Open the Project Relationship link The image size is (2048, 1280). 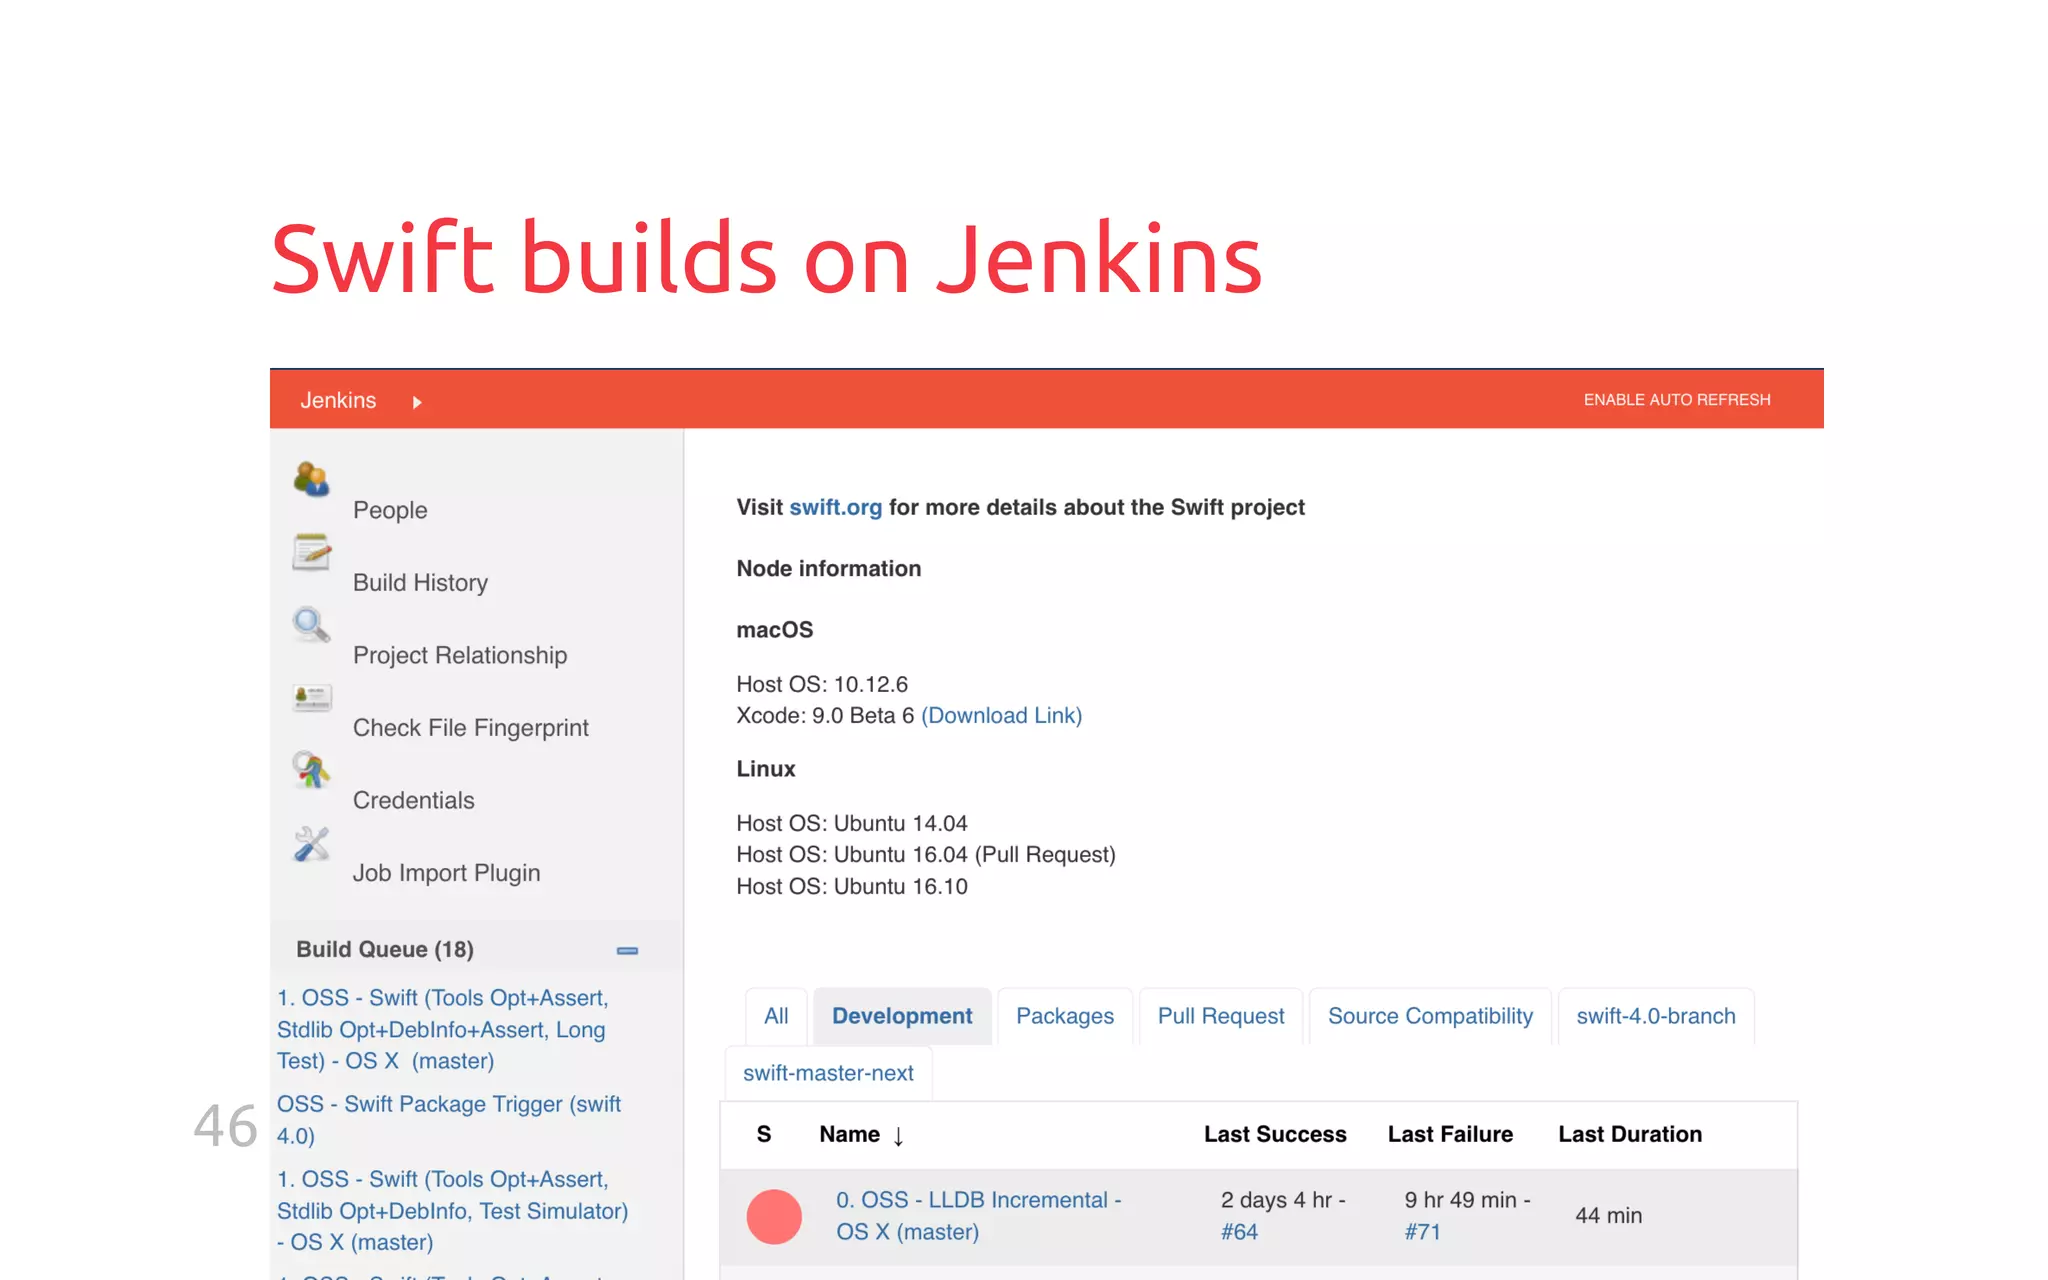click(460, 655)
